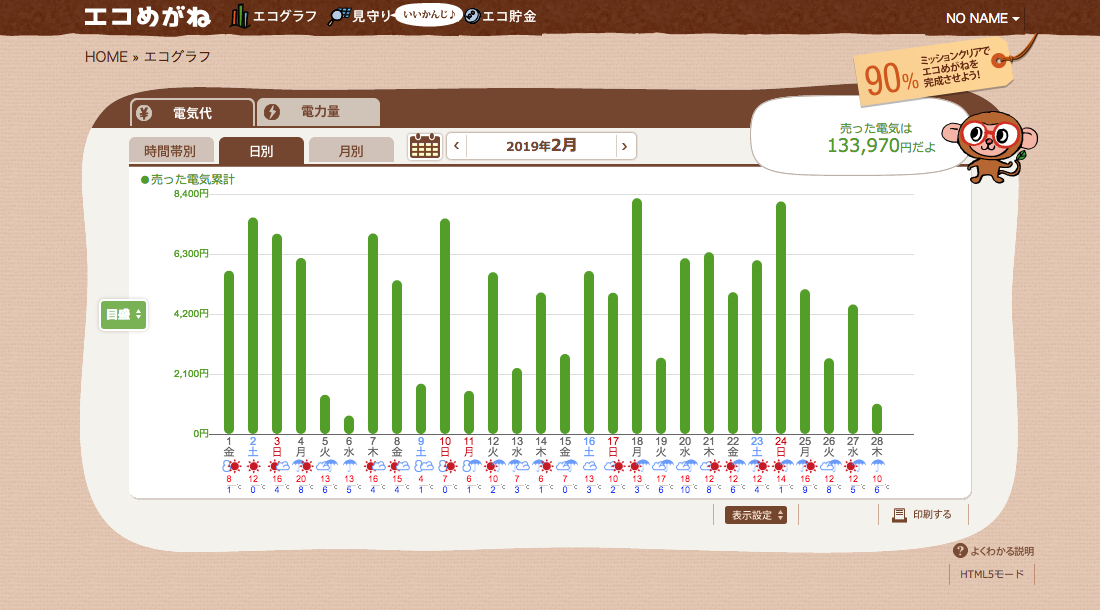The height and width of the screenshot is (610, 1100).
Task: Open the エコグラフ bar-chart icon in the header
Action: [240, 17]
